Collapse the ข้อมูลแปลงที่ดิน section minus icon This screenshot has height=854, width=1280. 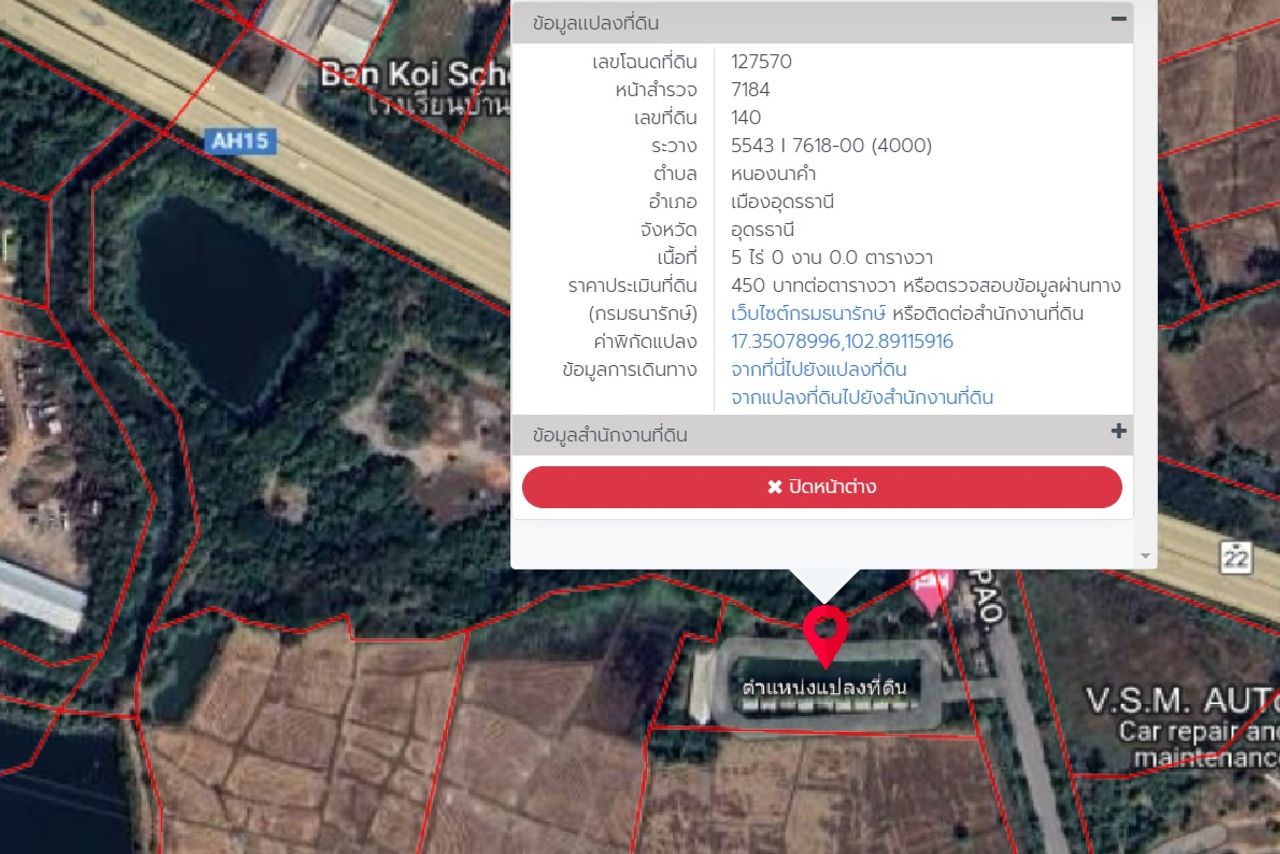pyautogui.click(x=1118, y=19)
